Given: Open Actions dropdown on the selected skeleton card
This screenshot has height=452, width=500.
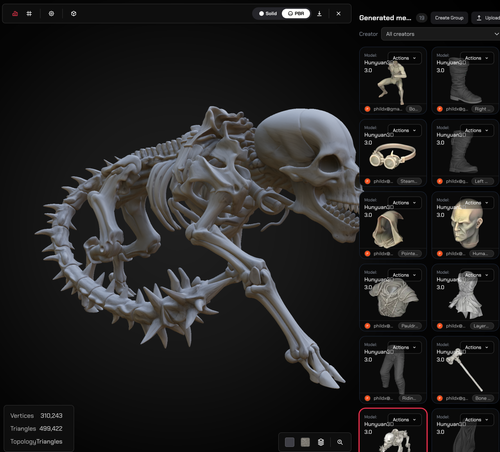Looking at the screenshot, I should pyautogui.click(x=404, y=420).
